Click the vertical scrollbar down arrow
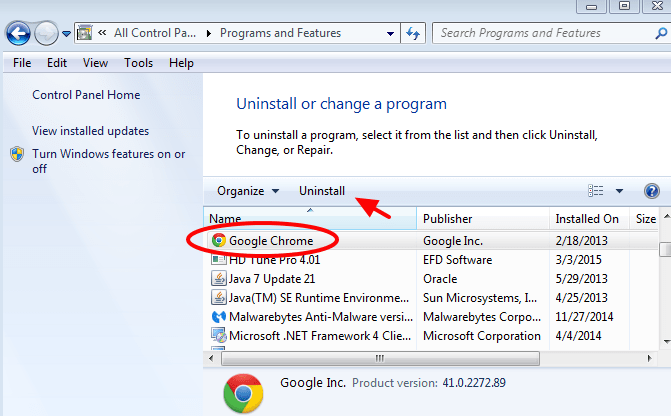The image size is (671, 416). (666, 341)
